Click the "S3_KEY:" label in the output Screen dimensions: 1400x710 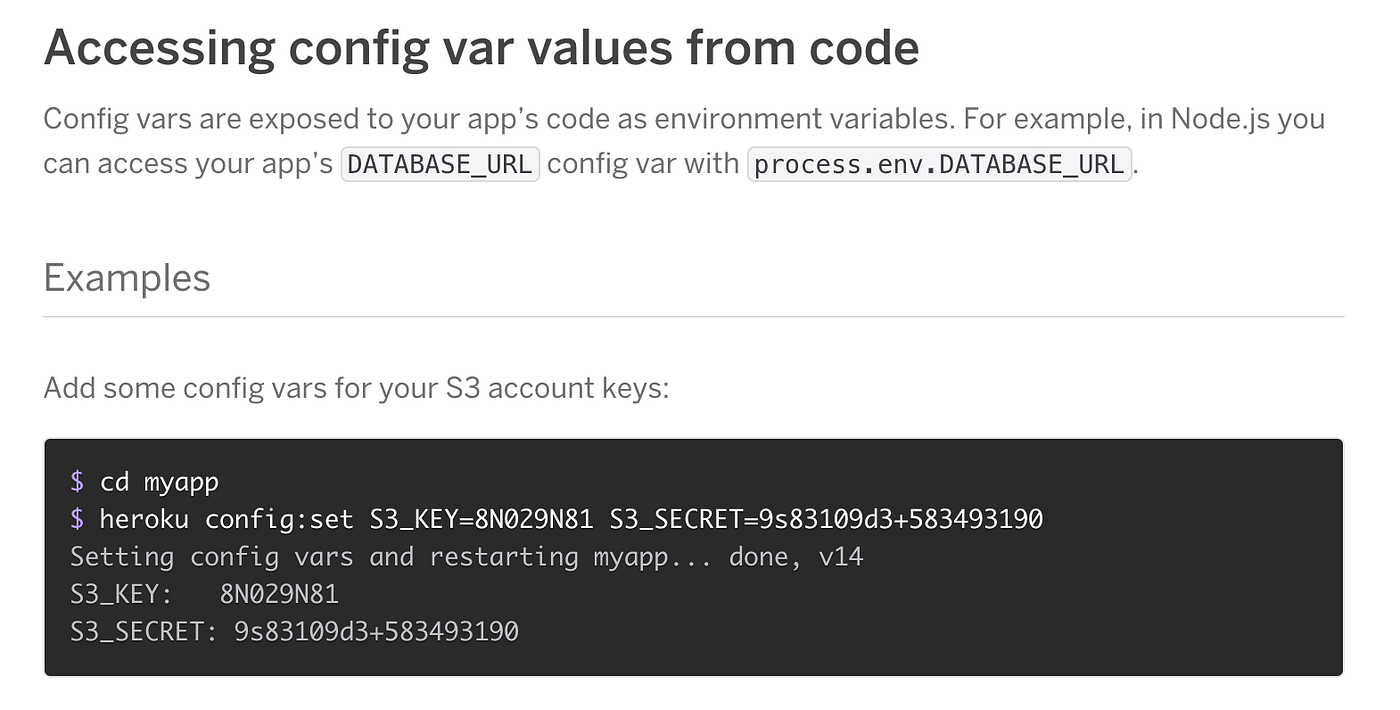click(x=121, y=594)
